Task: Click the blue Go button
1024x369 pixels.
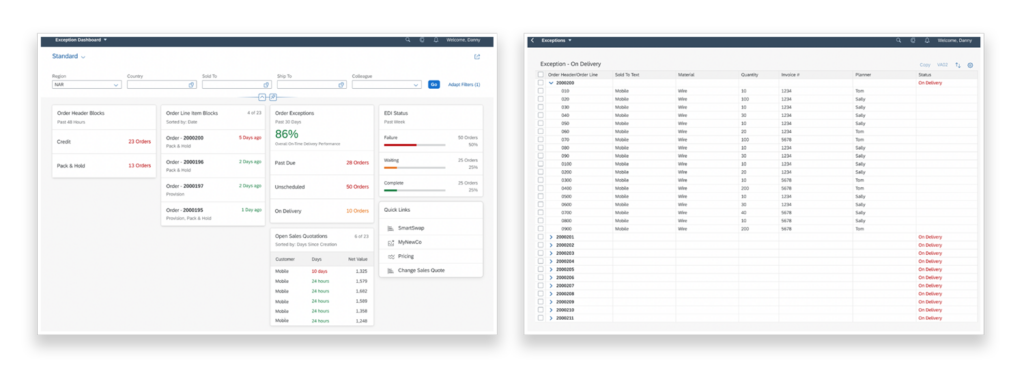Action: coord(434,85)
